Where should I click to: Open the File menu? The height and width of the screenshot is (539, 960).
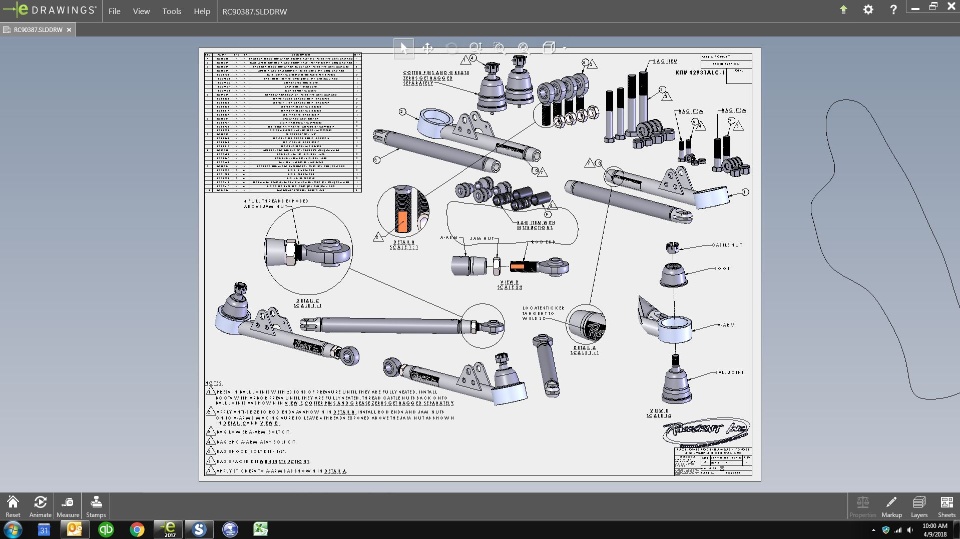(114, 11)
